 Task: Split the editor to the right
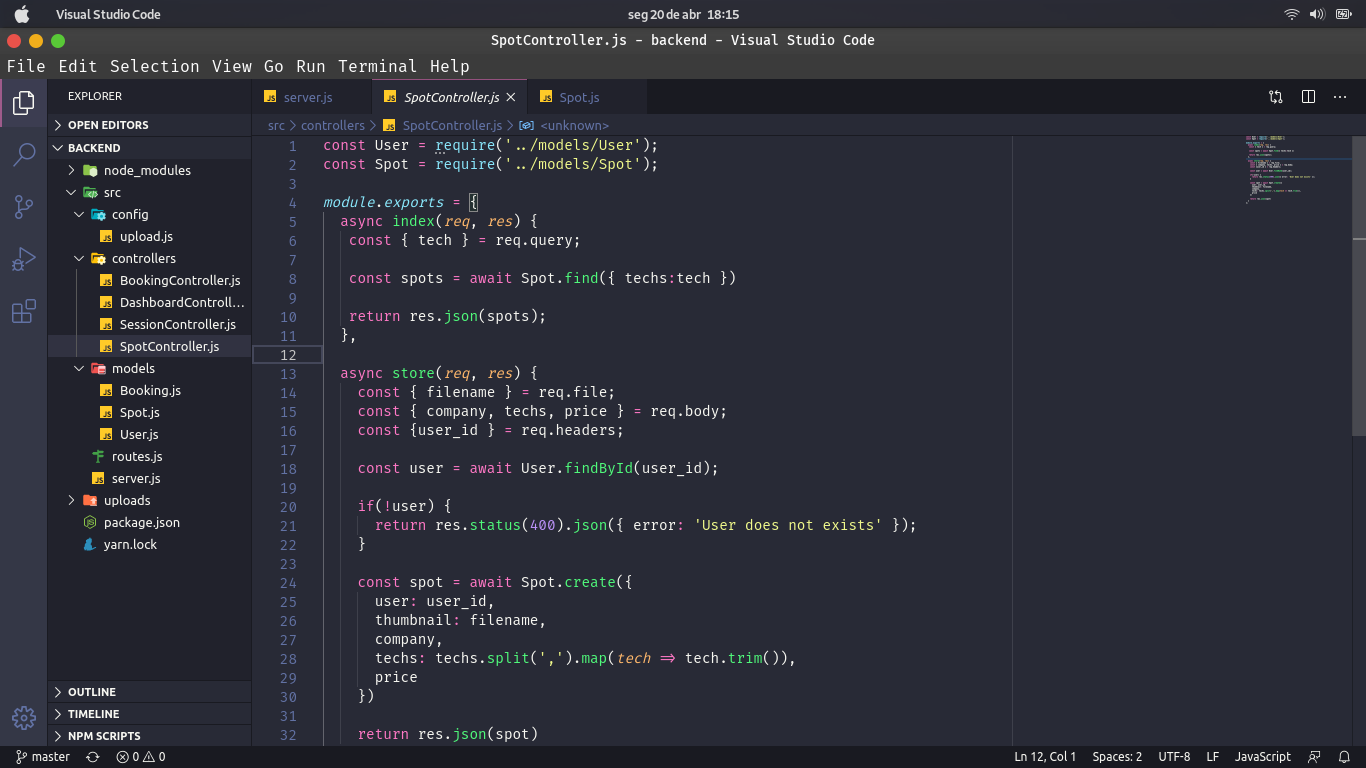[1308, 97]
